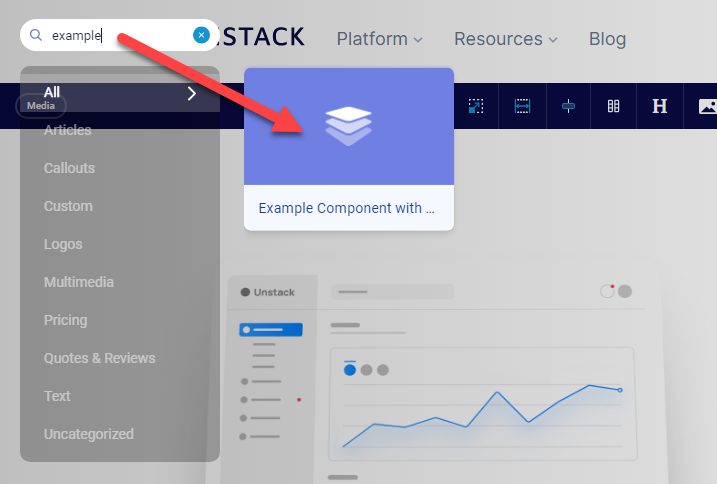The image size is (717, 484).
Task: Click the resize section toolbar icon
Action: pos(475,106)
